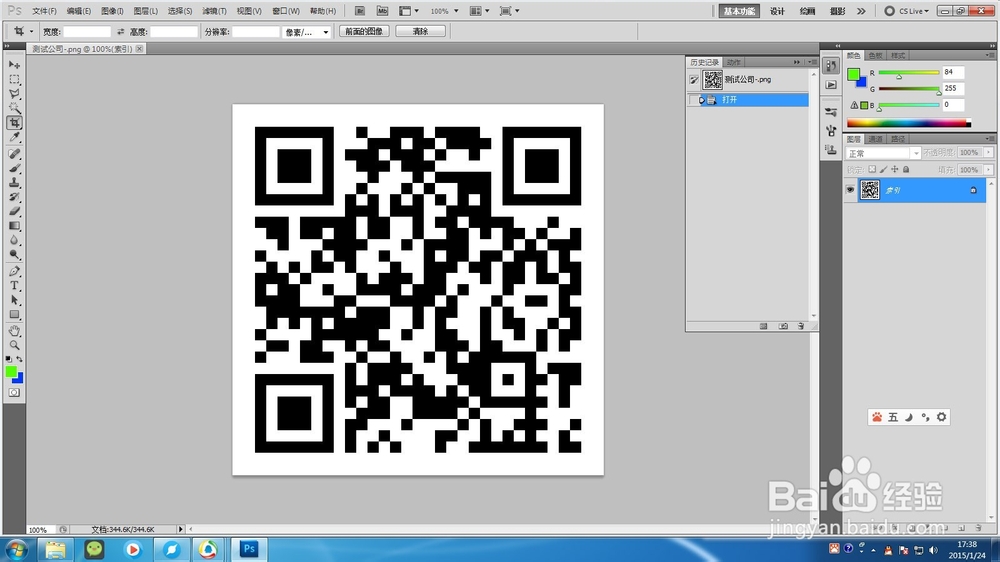1000x562 pixels.
Task: Toggle history brush source box for 打开 state
Action: (694, 100)
